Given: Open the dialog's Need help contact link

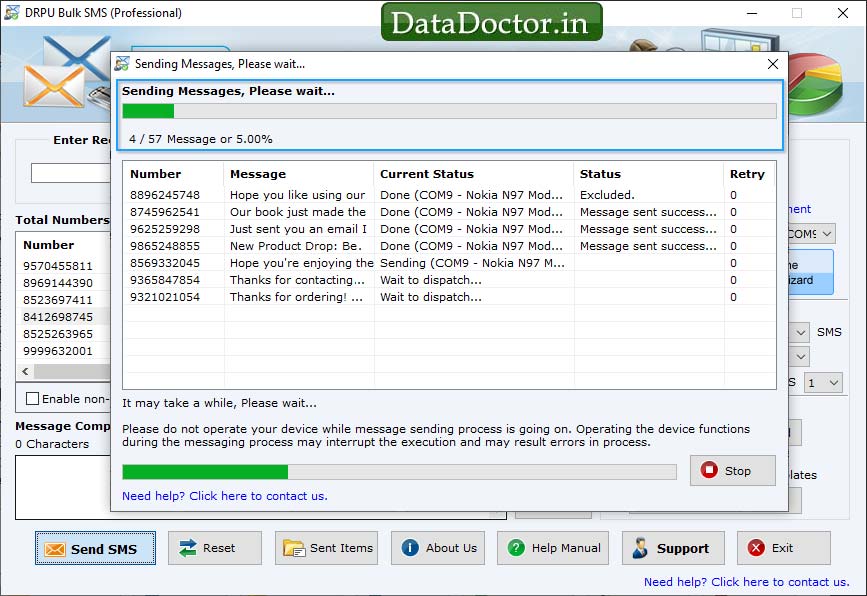Looking at the screenshot, I should click(x=224, y=496).
